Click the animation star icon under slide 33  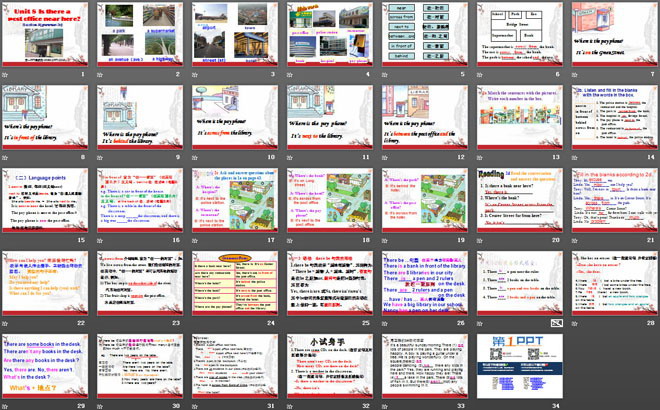385,406
